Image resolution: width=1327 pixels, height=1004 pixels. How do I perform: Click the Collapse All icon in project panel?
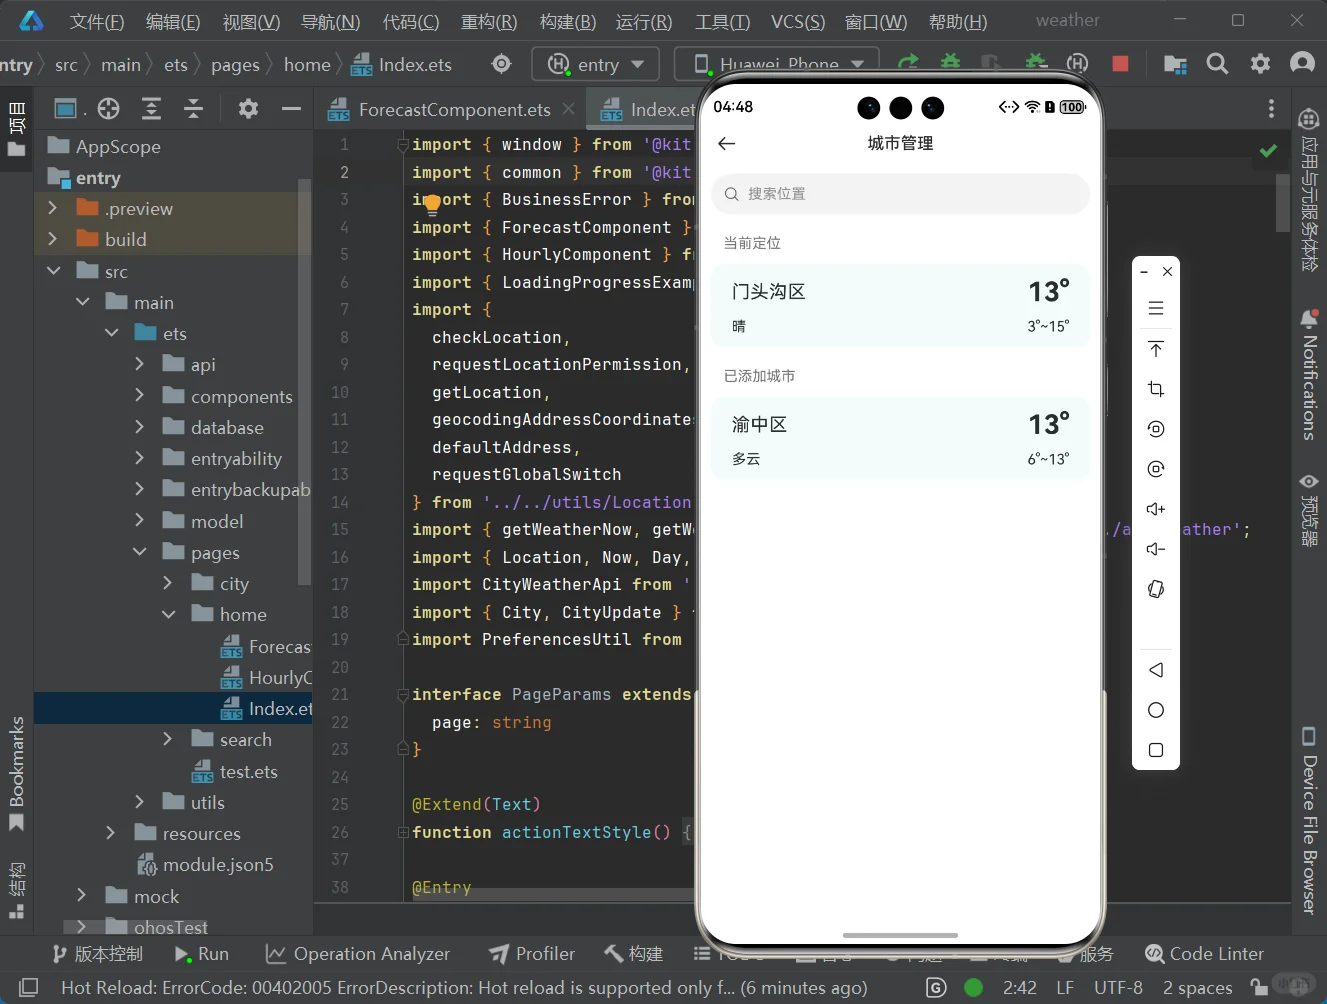coord(194,109)
